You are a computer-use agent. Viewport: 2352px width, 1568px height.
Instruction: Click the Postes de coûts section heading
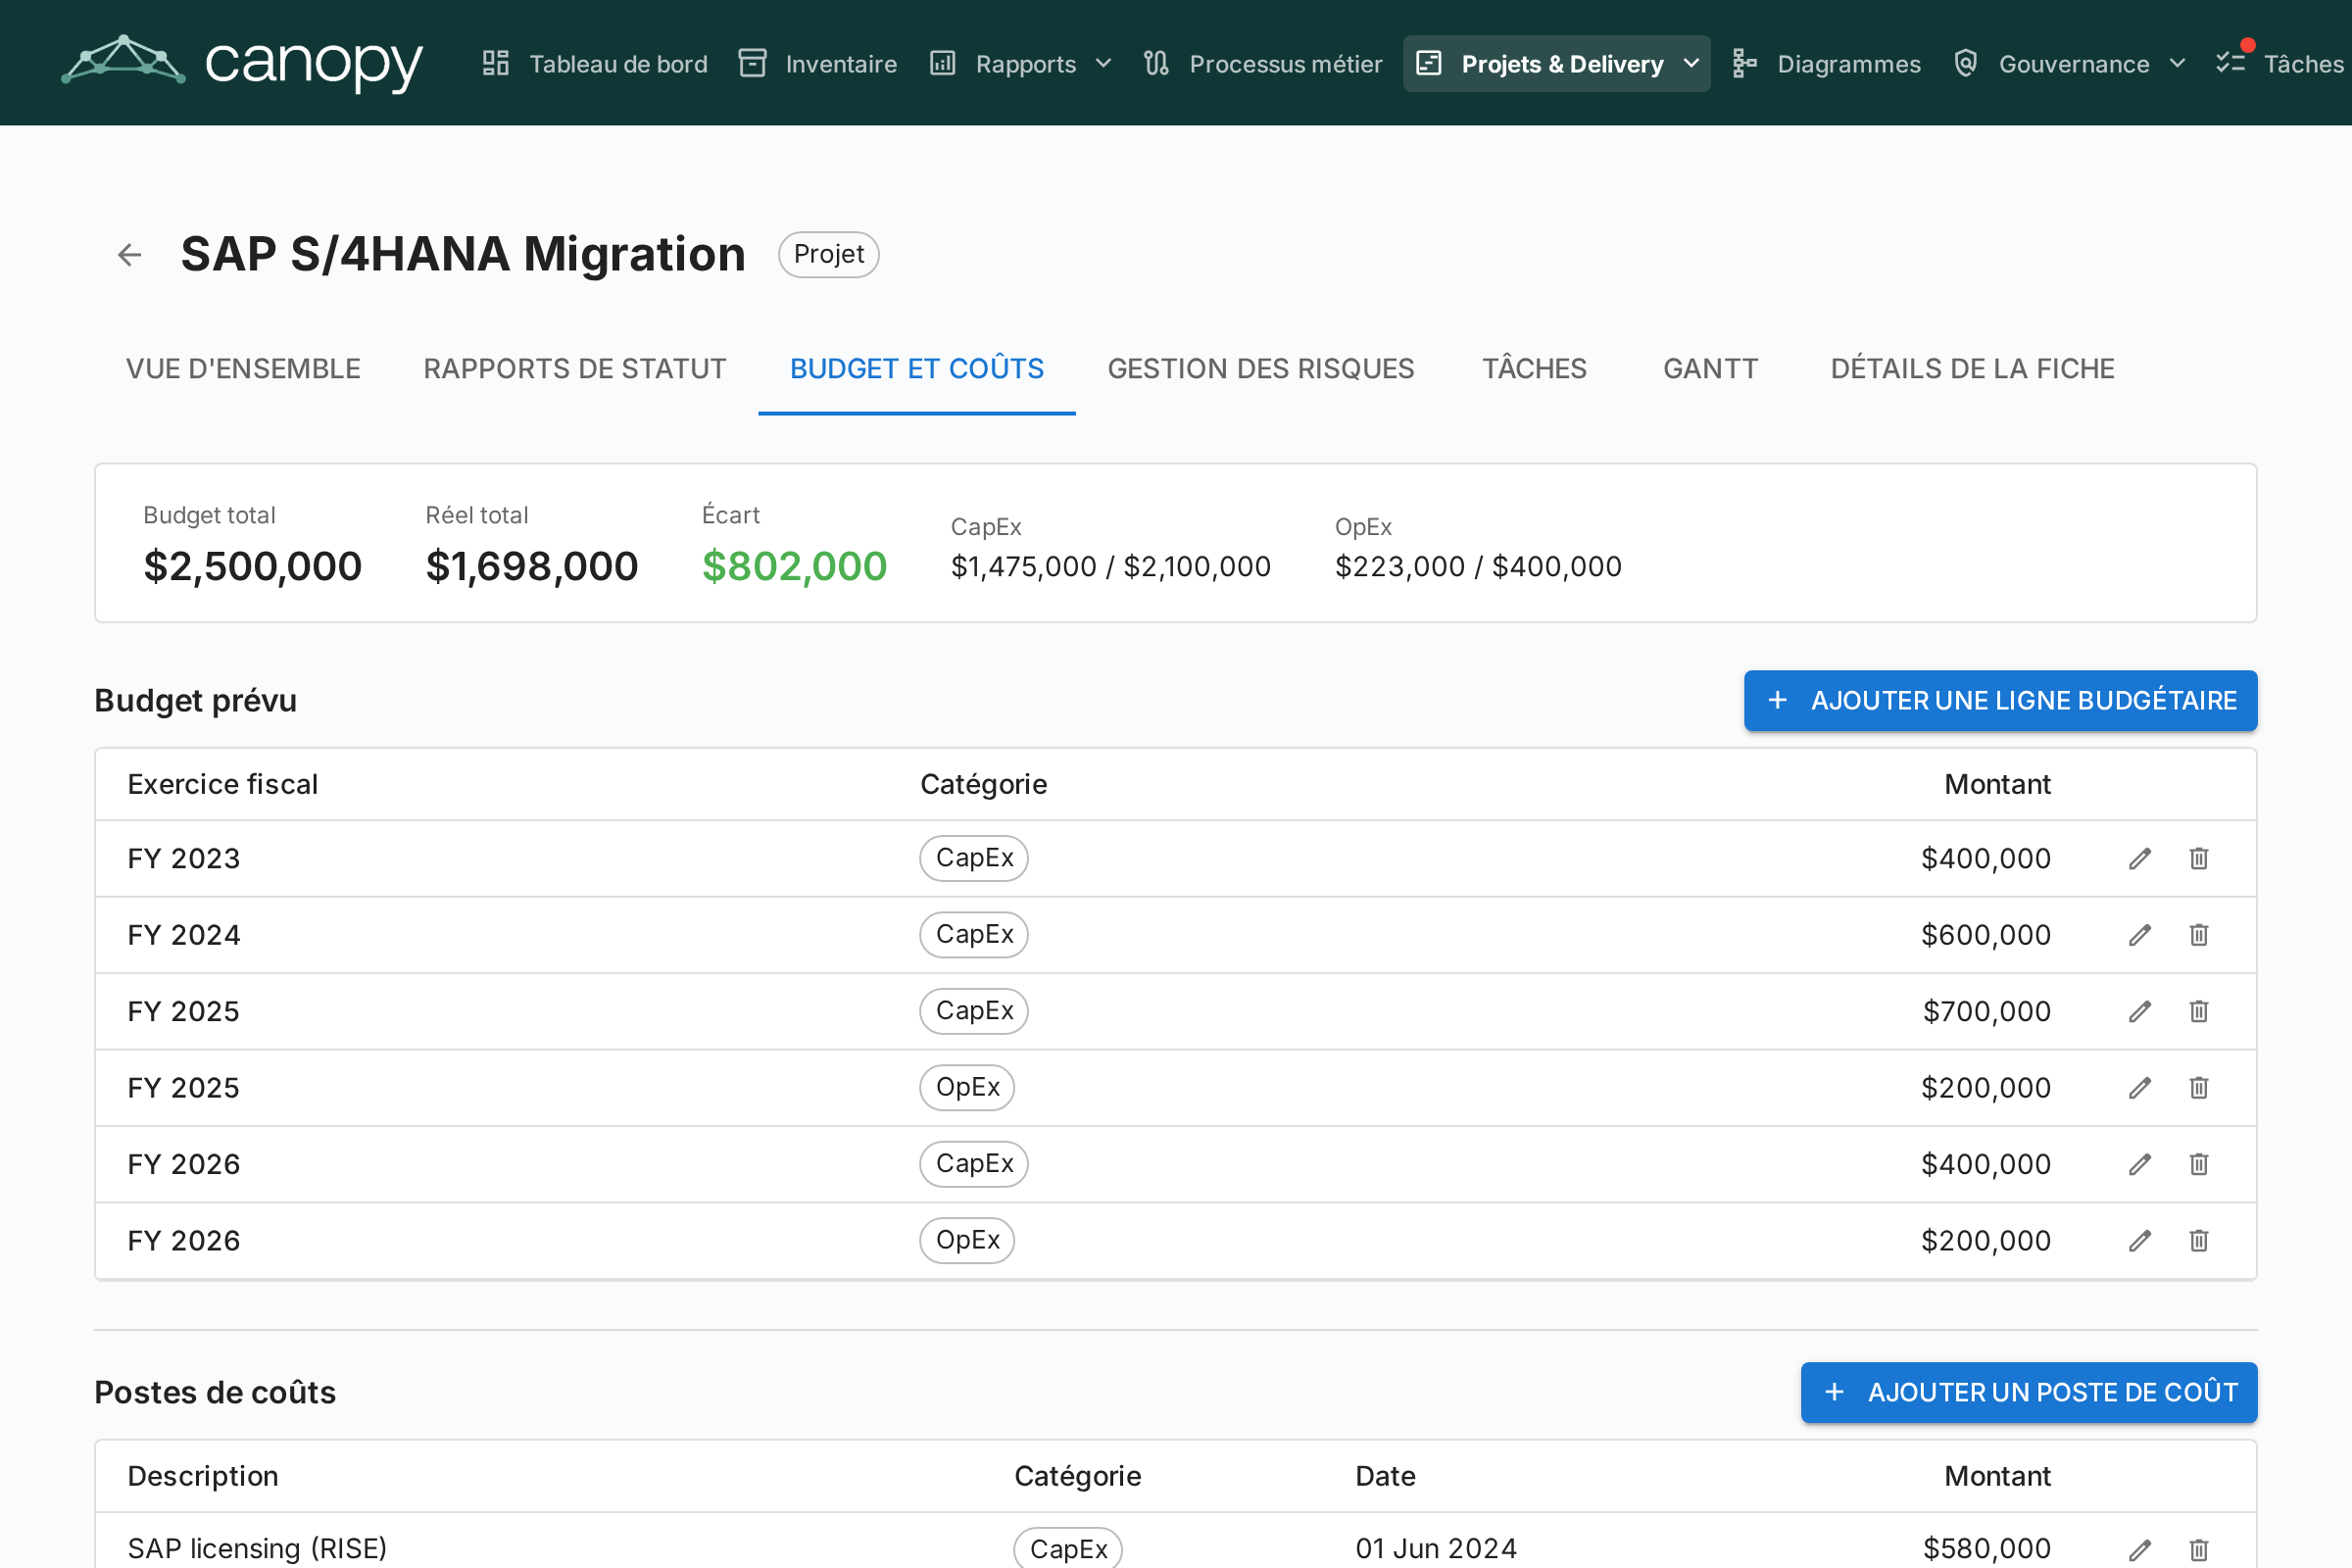point(215,1393)
